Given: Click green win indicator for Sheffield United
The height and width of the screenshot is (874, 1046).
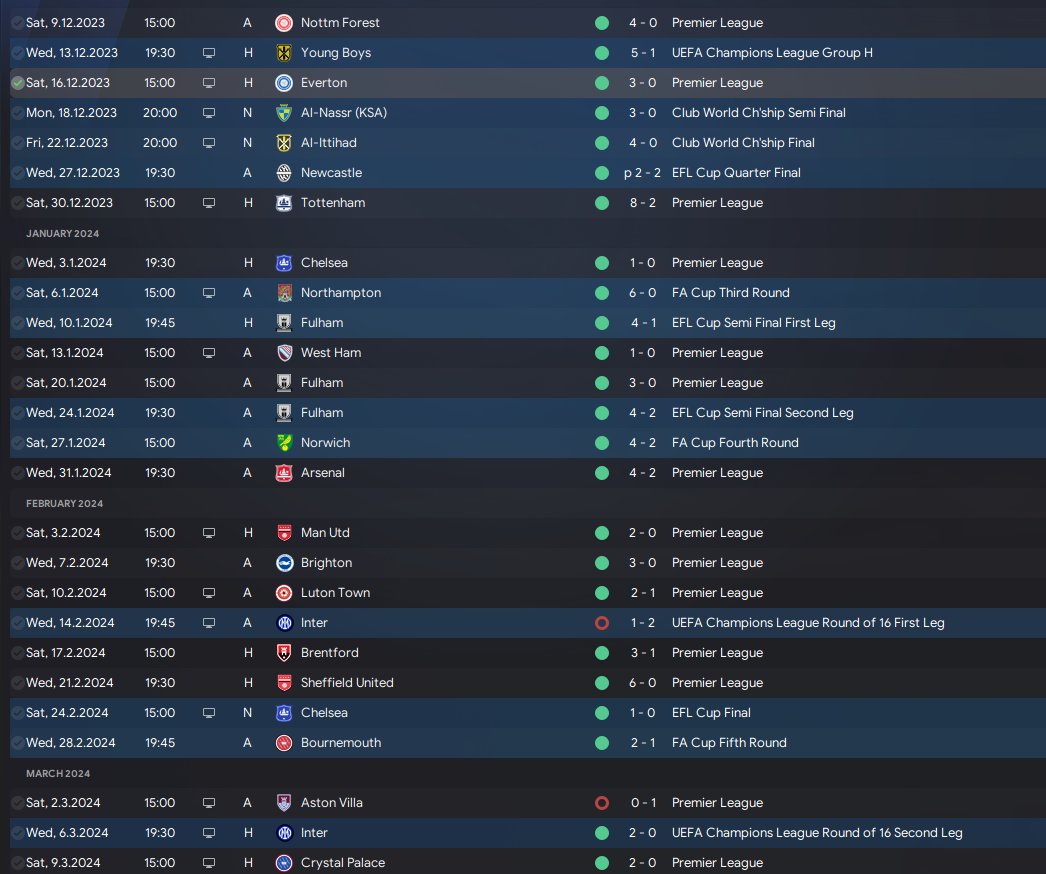Looking at the screenshot, I should click(601, 682).
